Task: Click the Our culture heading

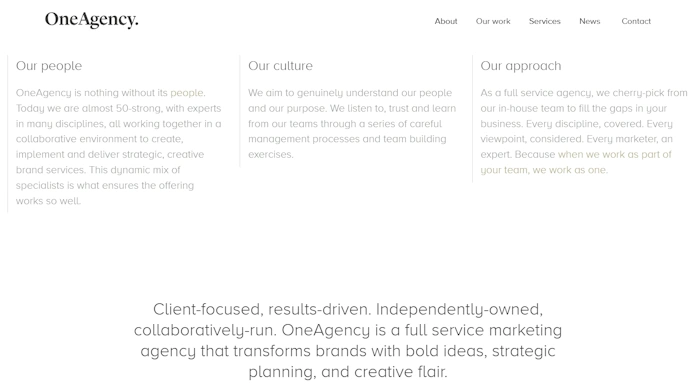Action: (280, 66)
